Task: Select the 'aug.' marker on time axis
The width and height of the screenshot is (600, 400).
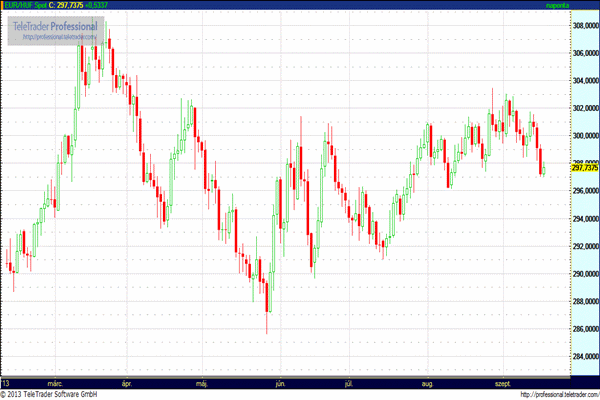Action: click(x=428, y=382)
